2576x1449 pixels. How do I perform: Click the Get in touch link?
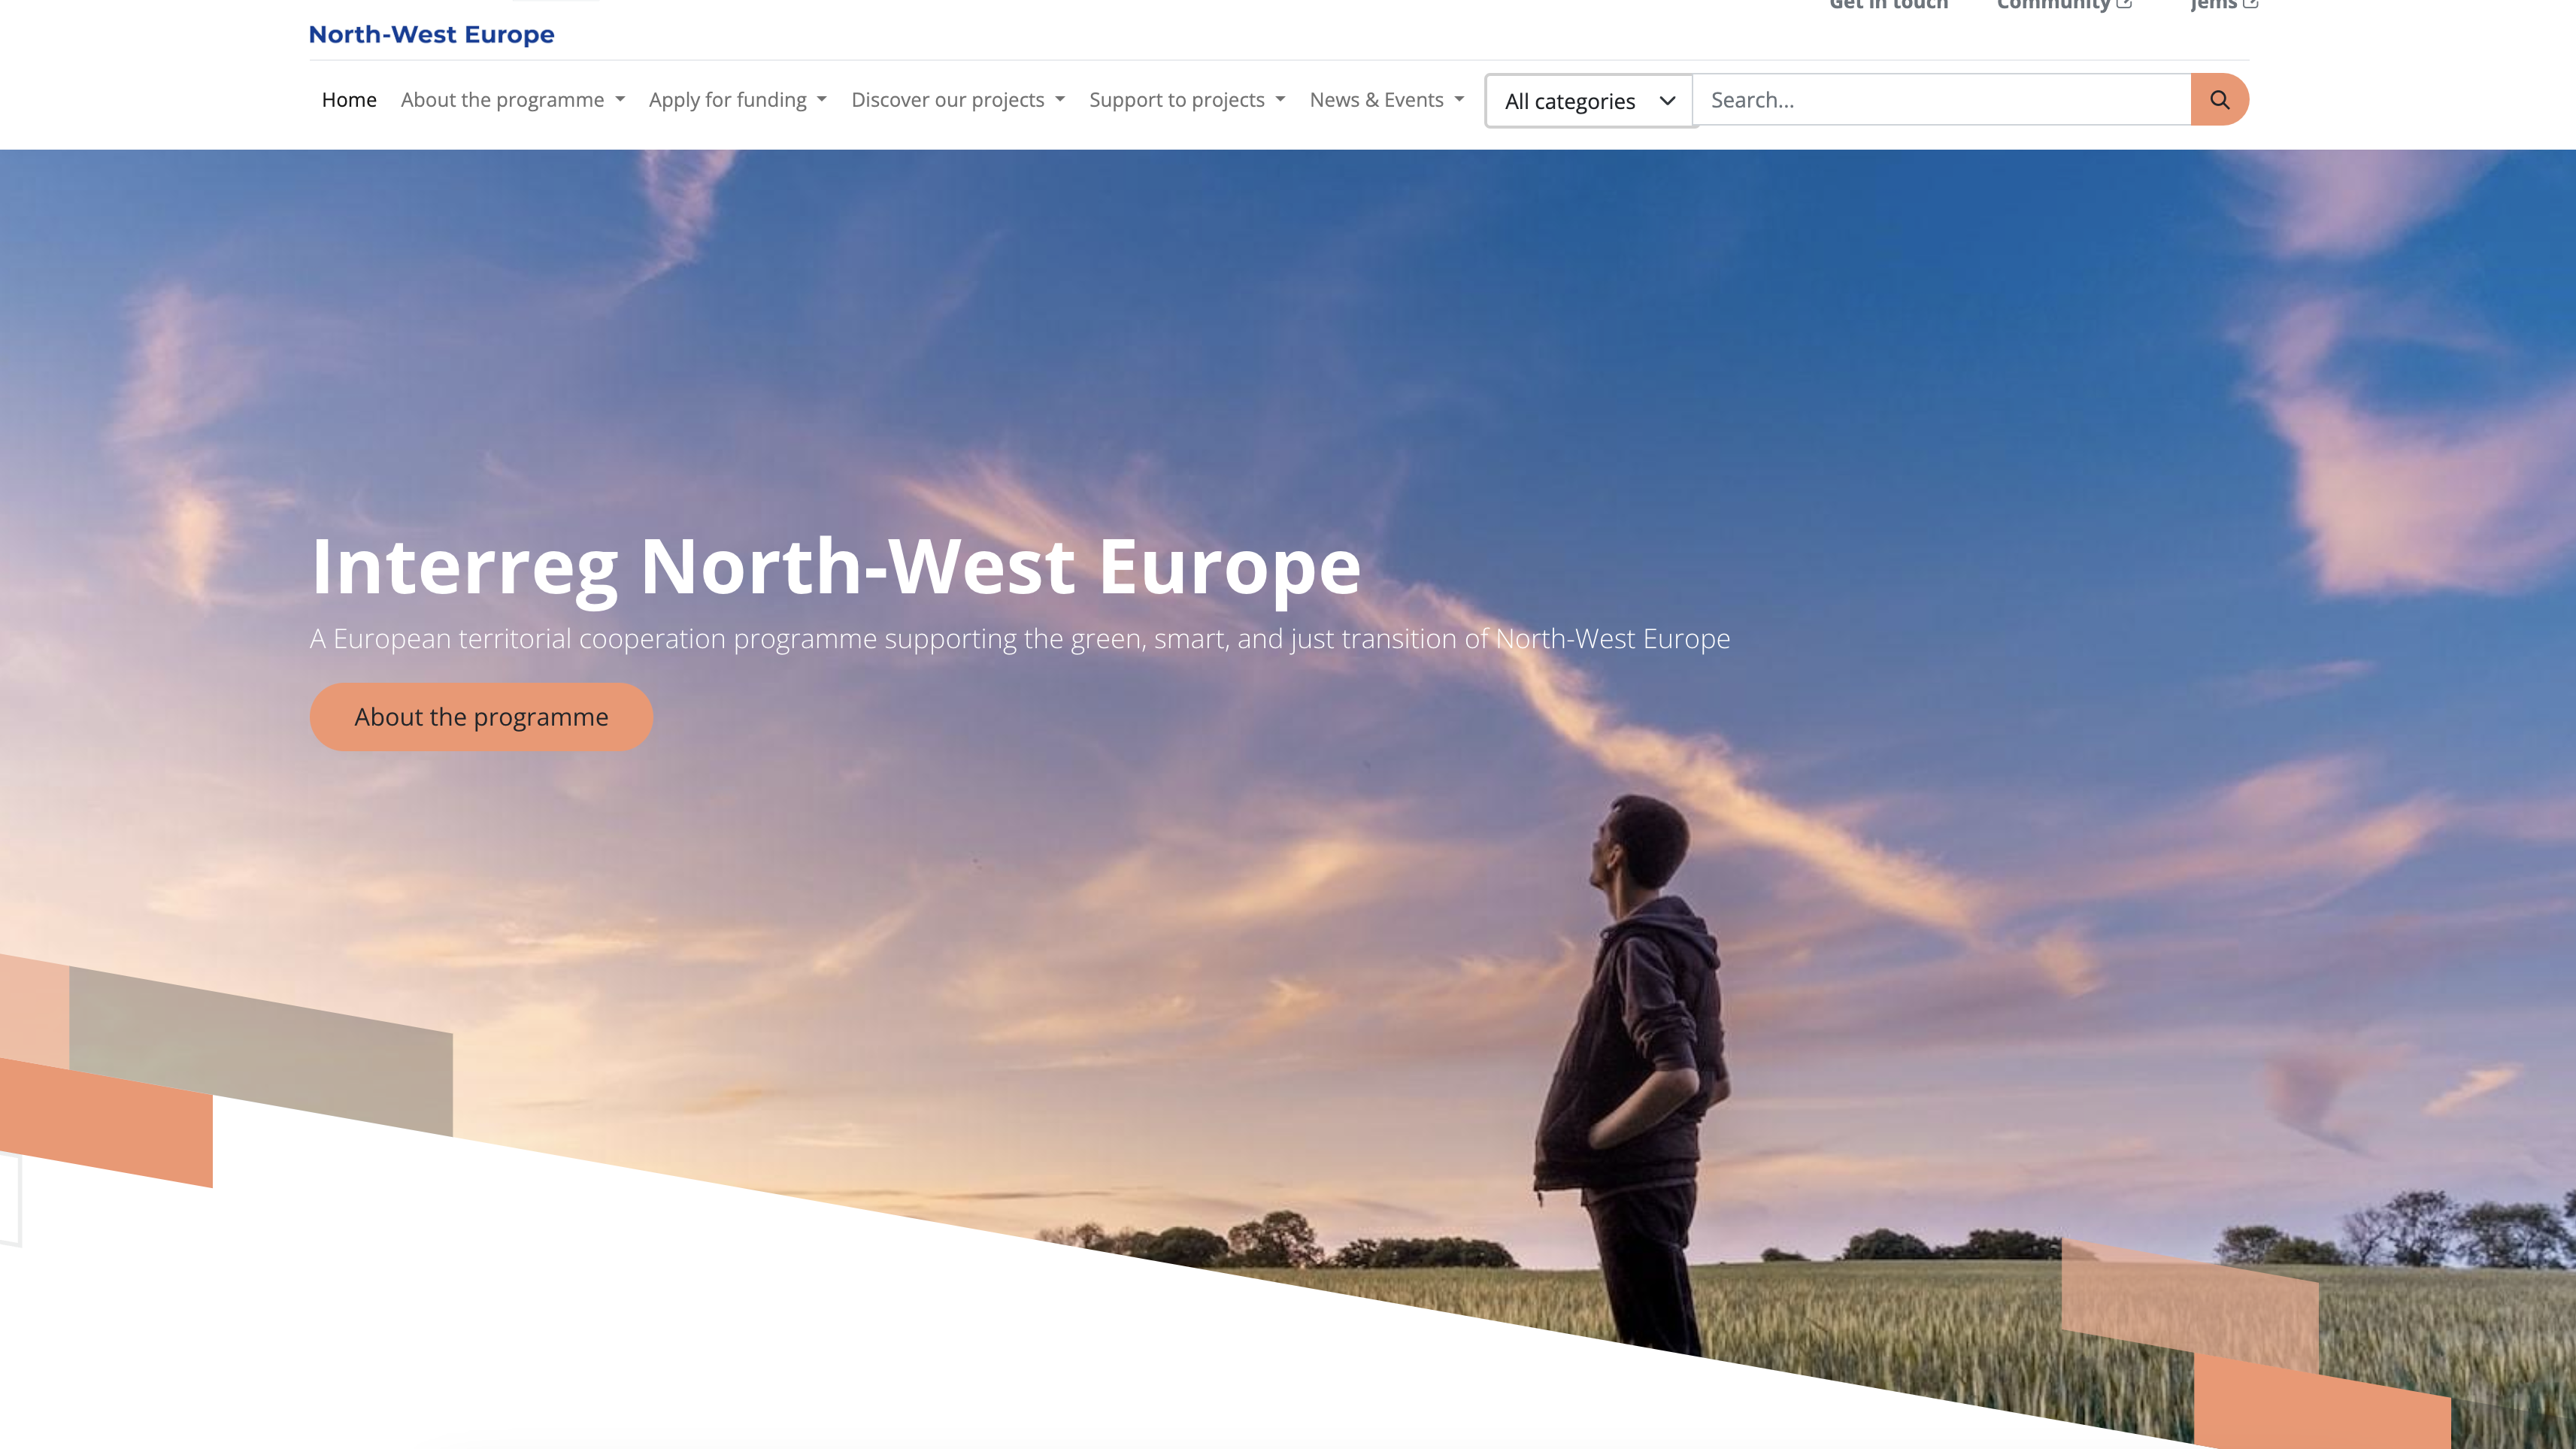(1888, 4)
